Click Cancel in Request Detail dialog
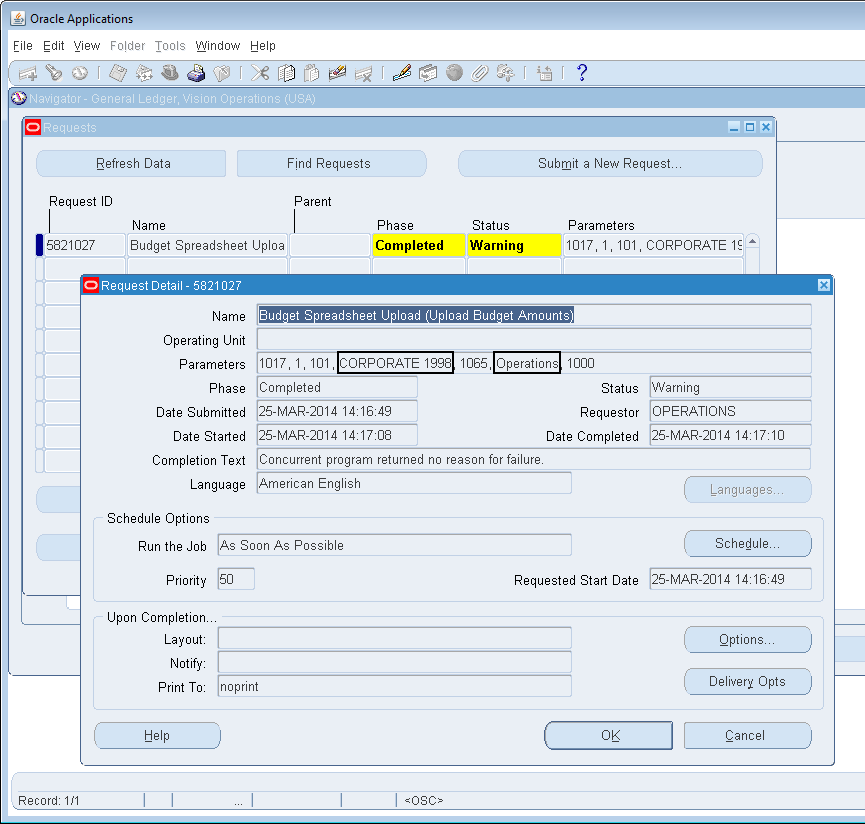The width and height of the screenshot is (865, 824). click(x=747, y=735)
